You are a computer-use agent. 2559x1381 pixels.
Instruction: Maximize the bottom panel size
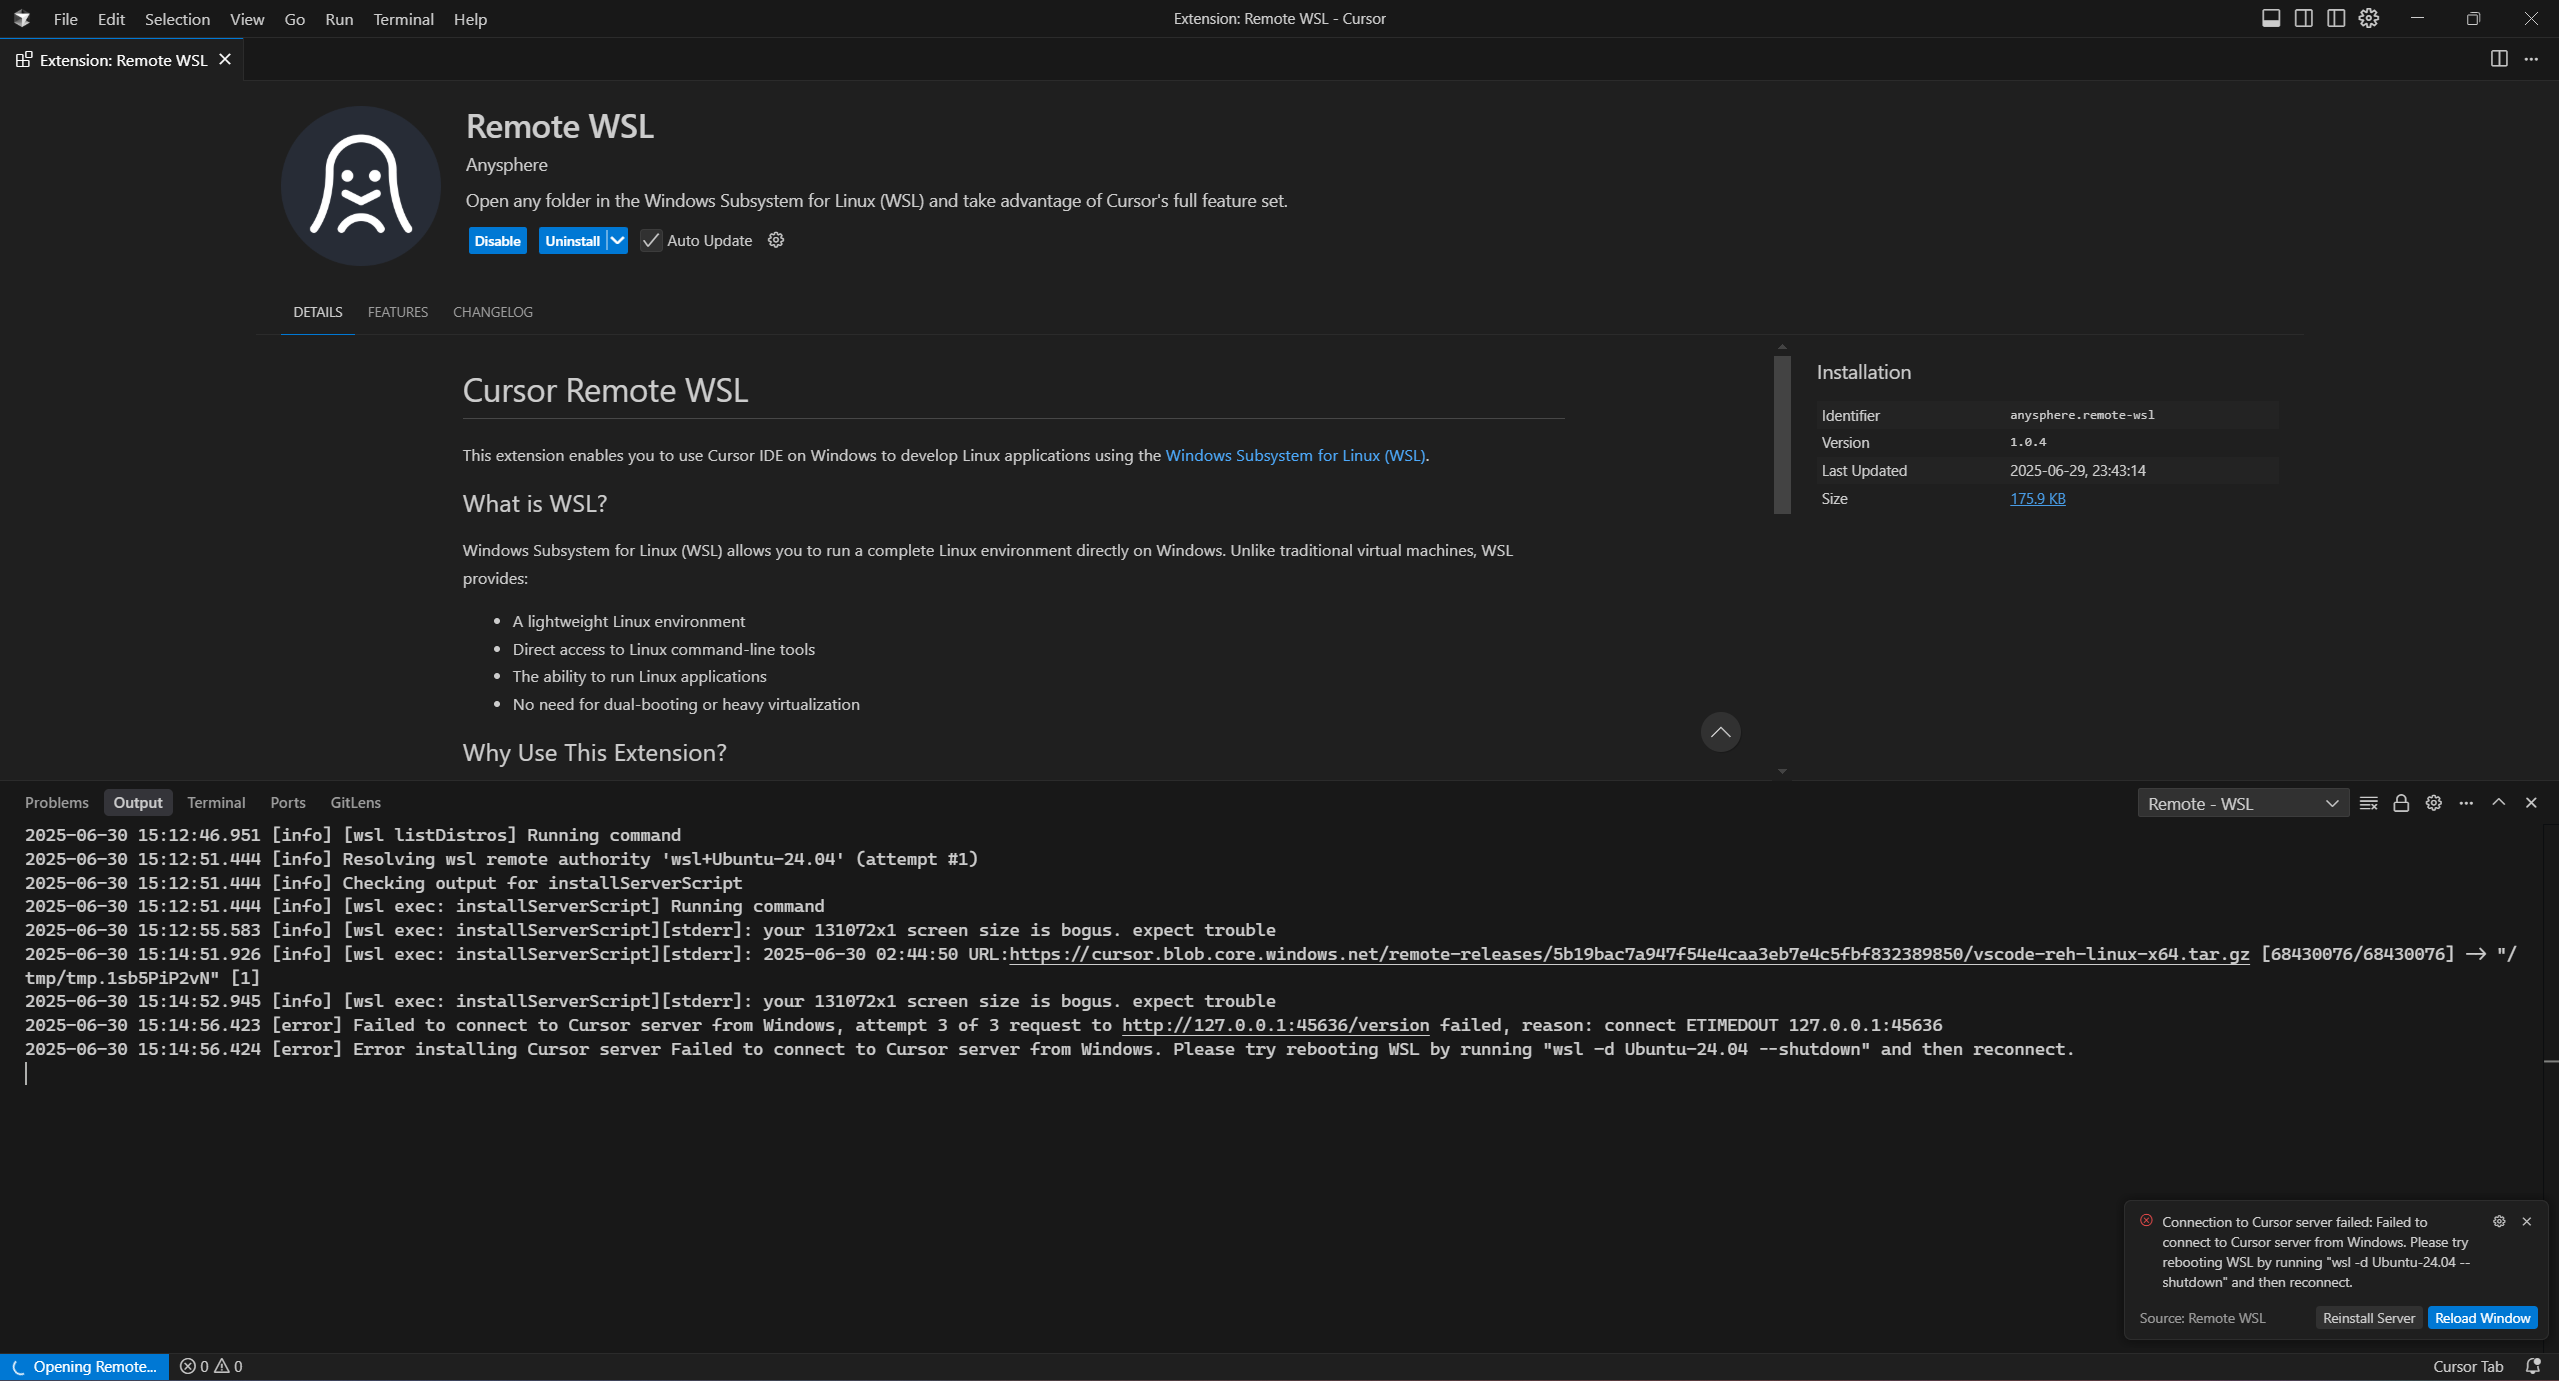tap(2499, 802)
